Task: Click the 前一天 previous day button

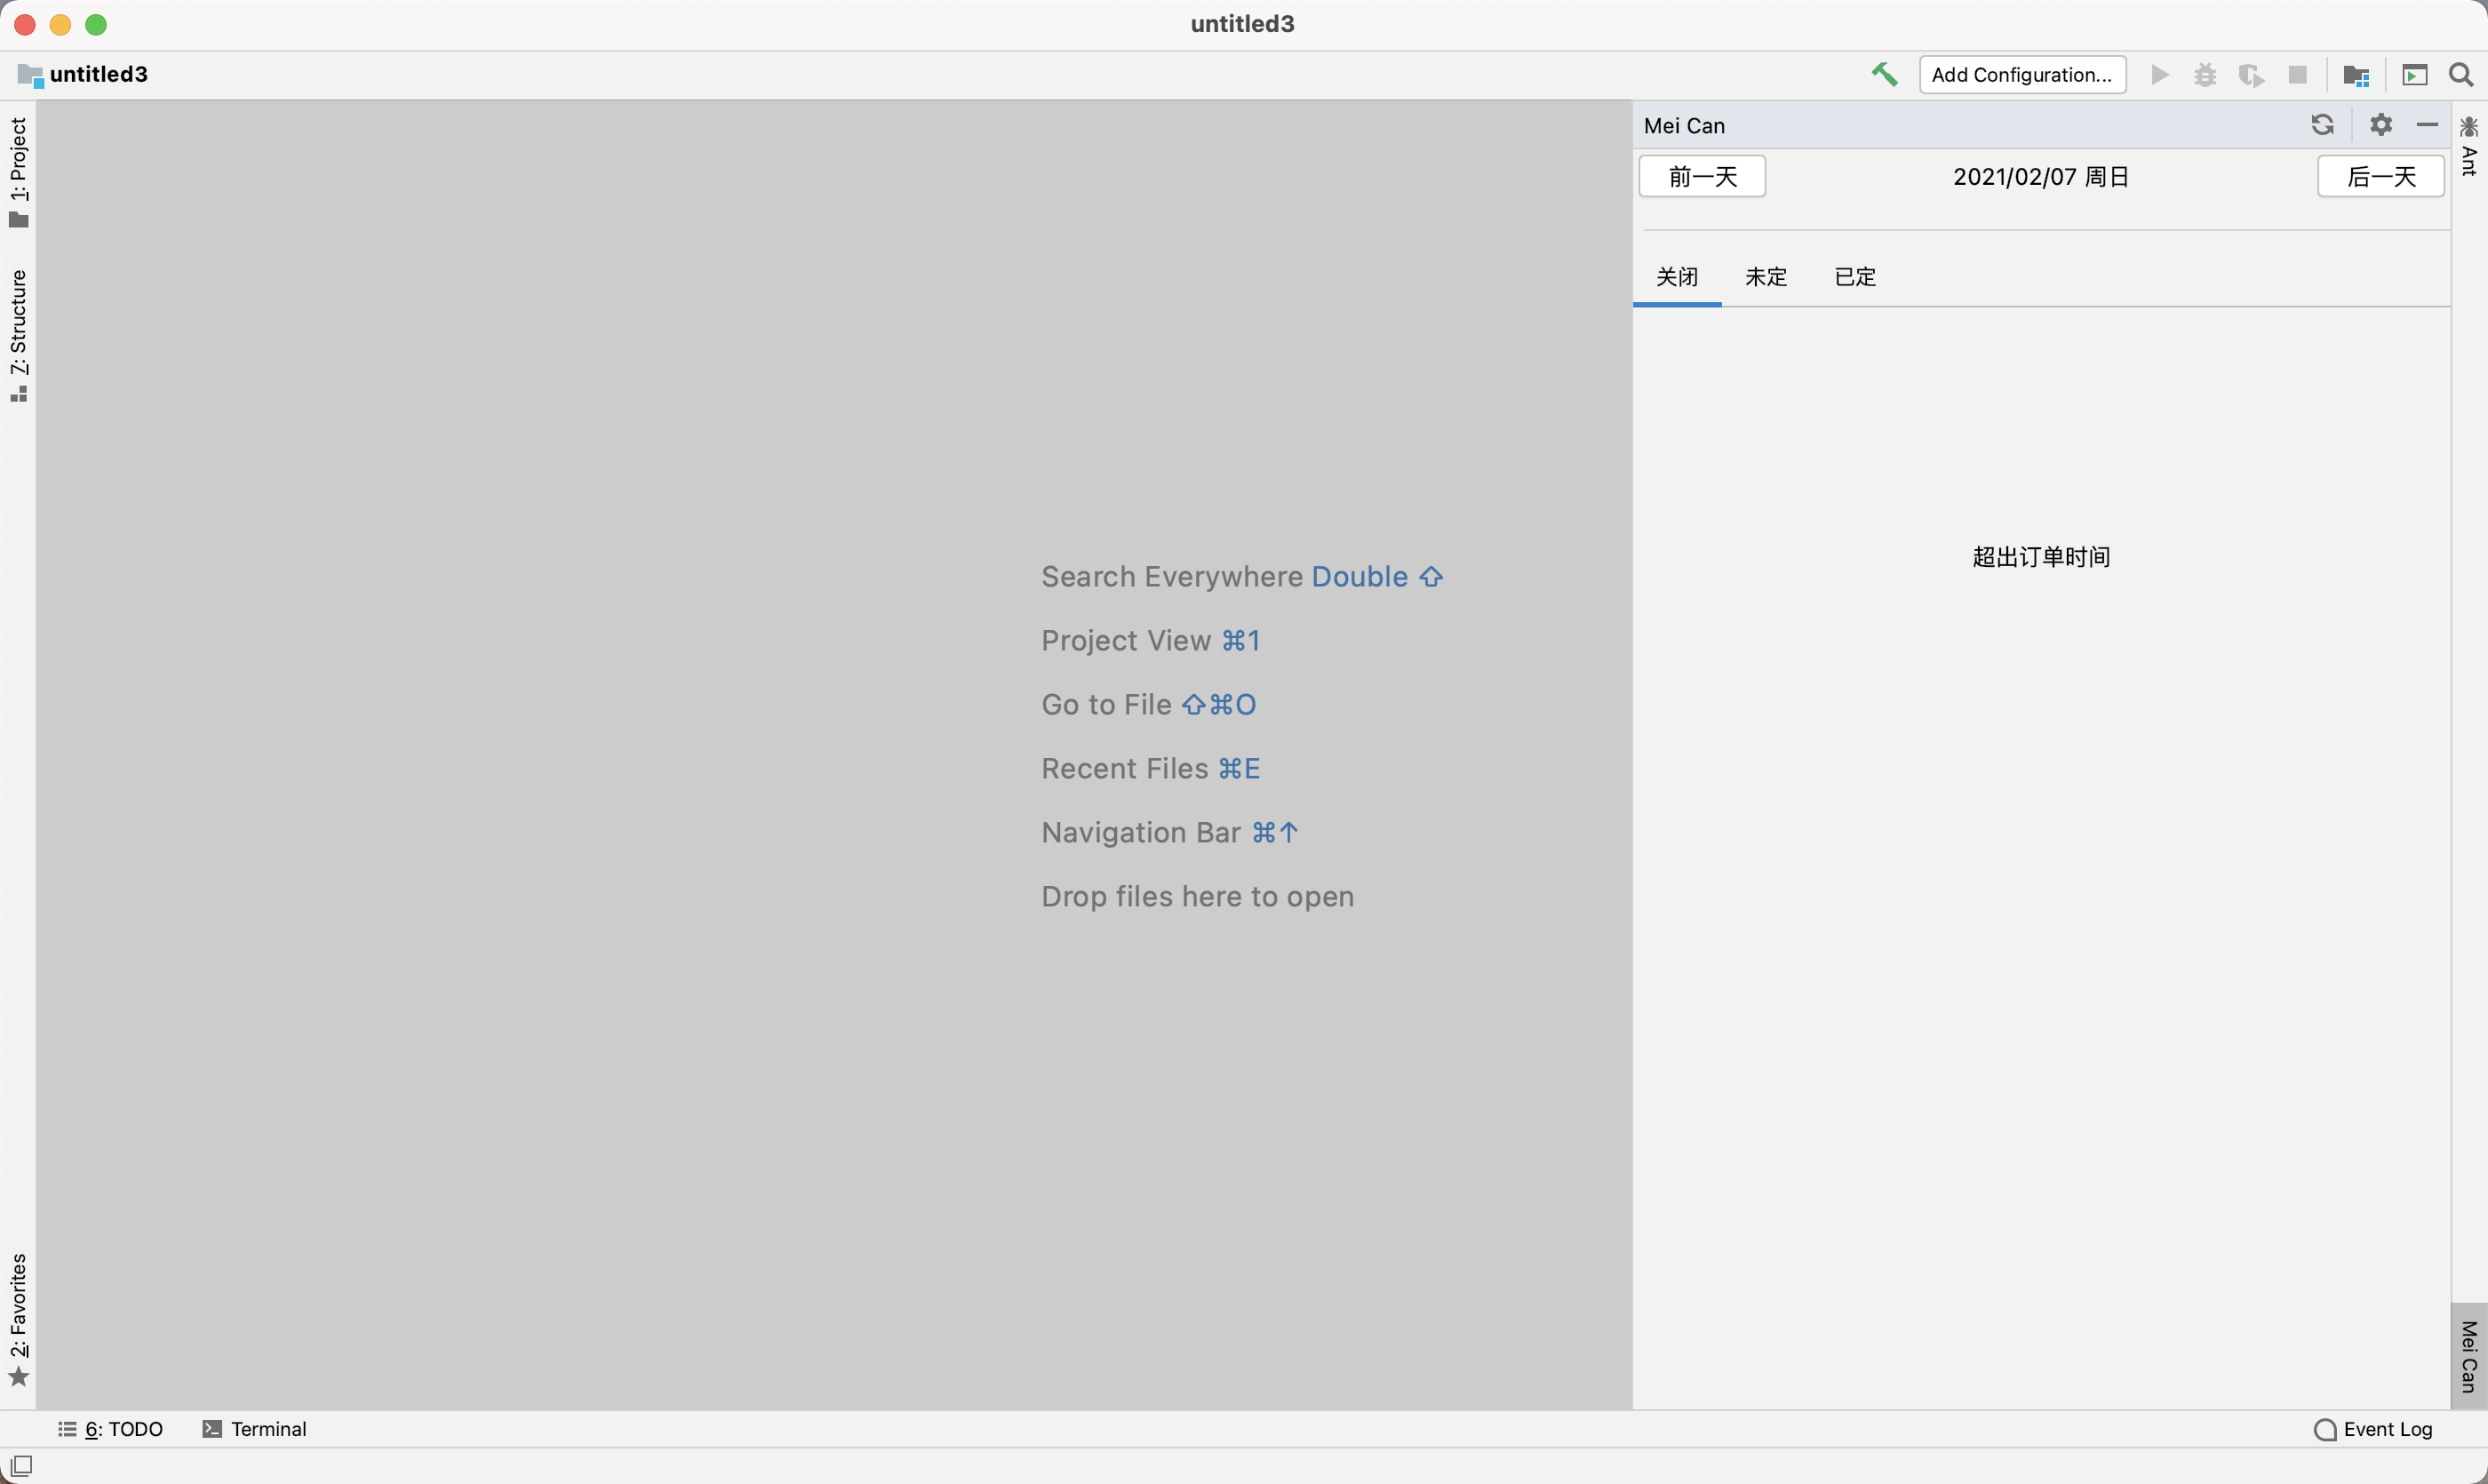Action: (1702, 177)
